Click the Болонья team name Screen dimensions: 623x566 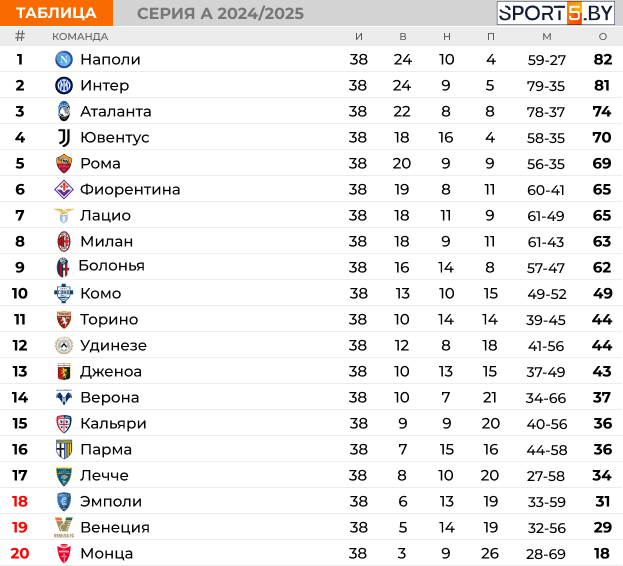(x=112, y=266)
